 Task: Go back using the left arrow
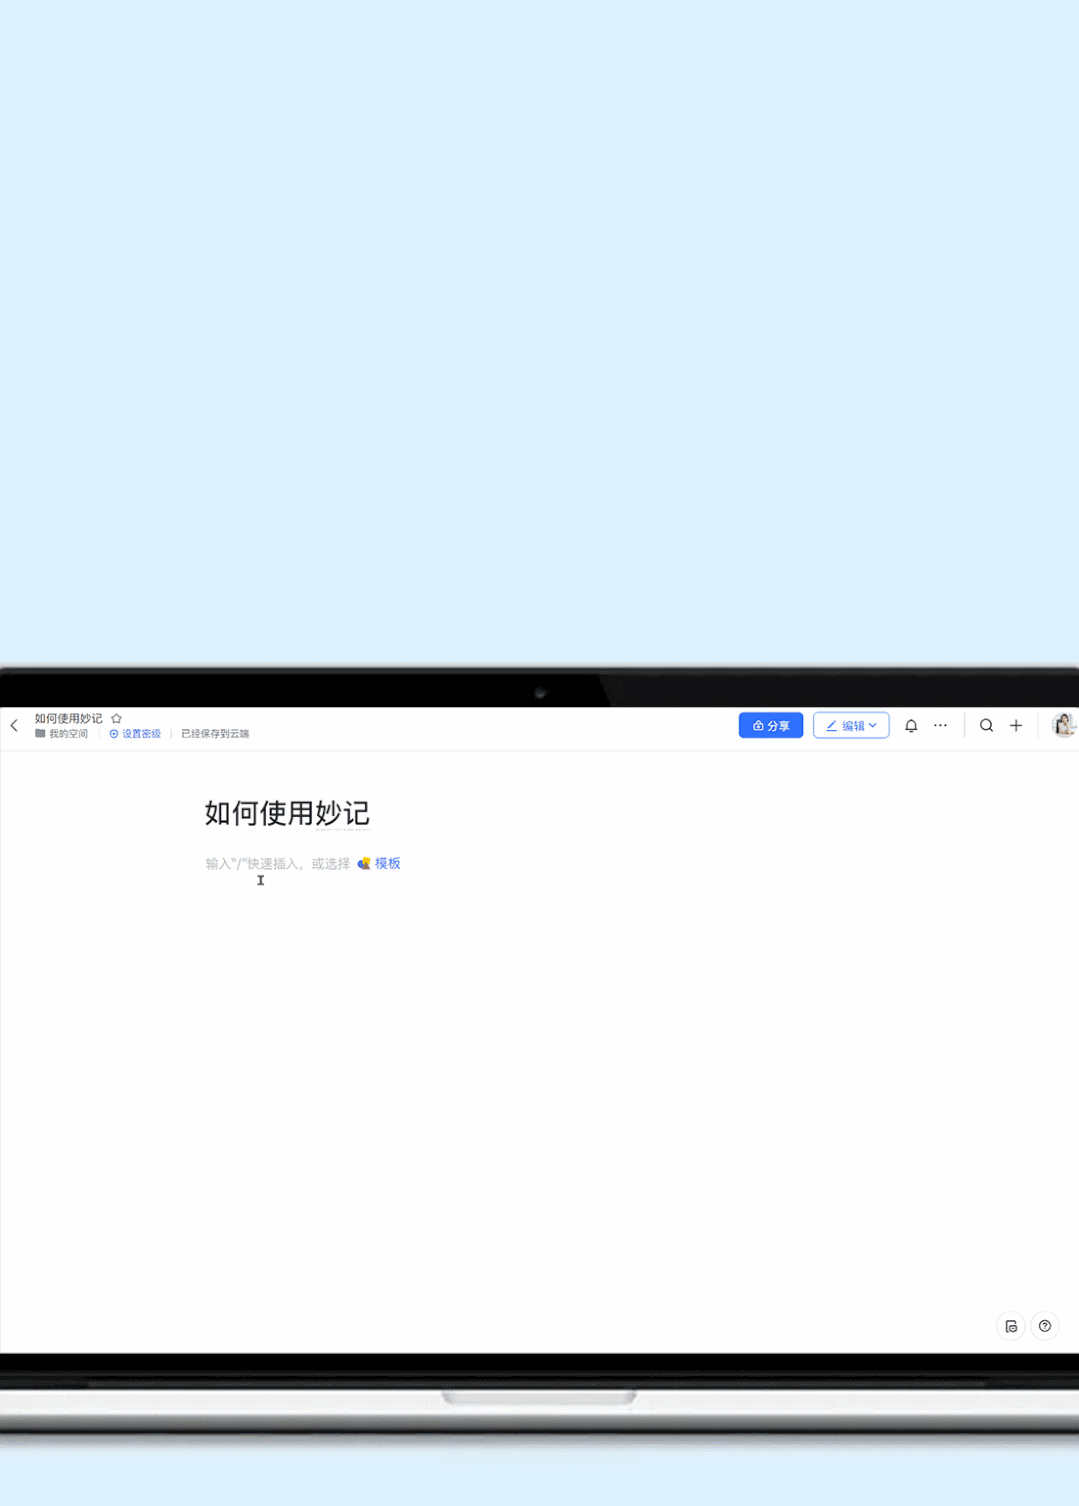[x=14, y=726]
